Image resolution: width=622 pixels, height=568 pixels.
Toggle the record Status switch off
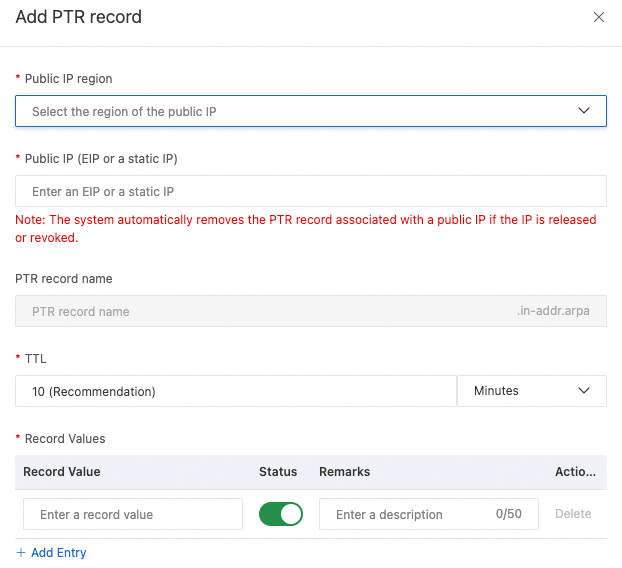coord(281,514)
